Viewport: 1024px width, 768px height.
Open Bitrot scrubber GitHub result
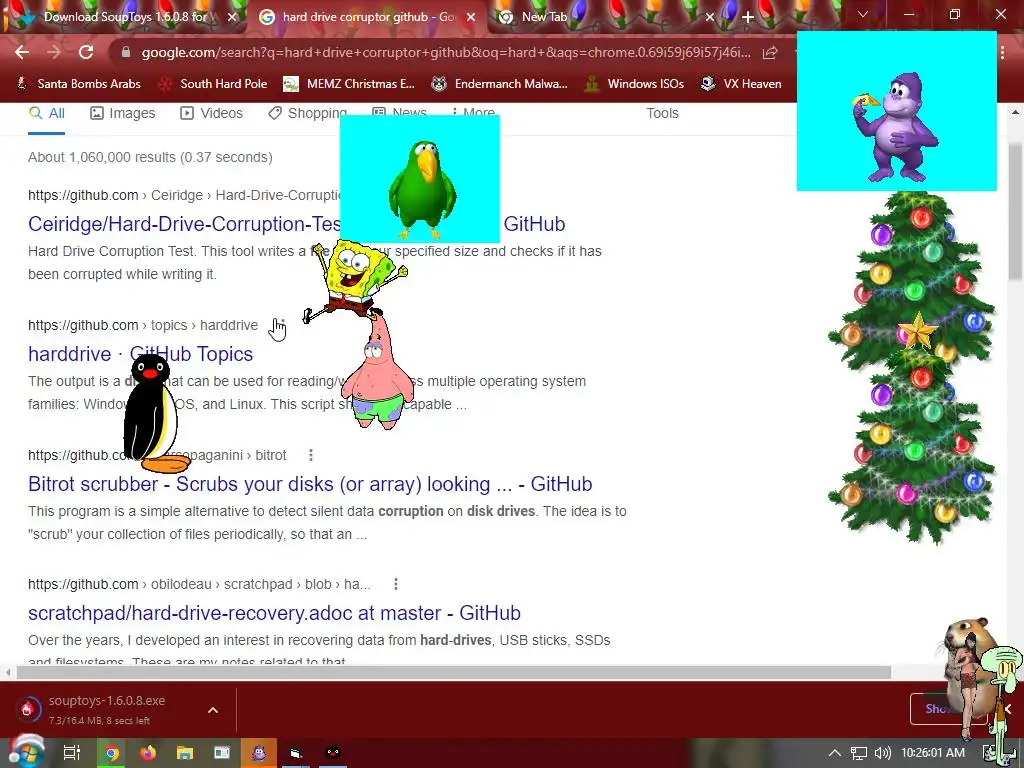point(310,484)
